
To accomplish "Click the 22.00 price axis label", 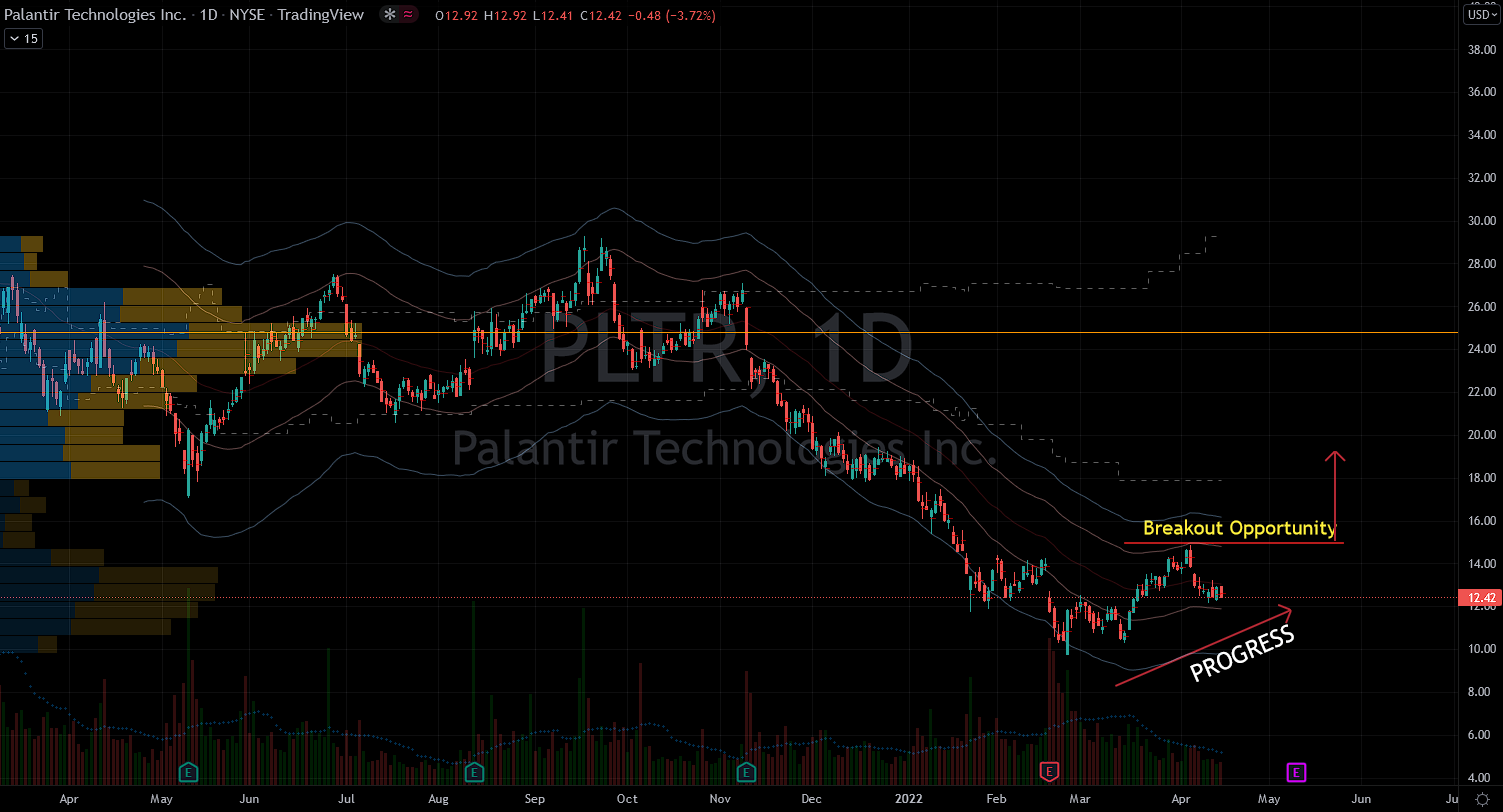I will click(1481, 392).
